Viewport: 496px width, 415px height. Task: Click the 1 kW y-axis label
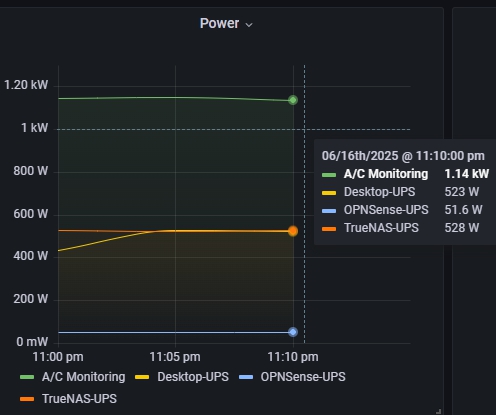coord(35,128)
